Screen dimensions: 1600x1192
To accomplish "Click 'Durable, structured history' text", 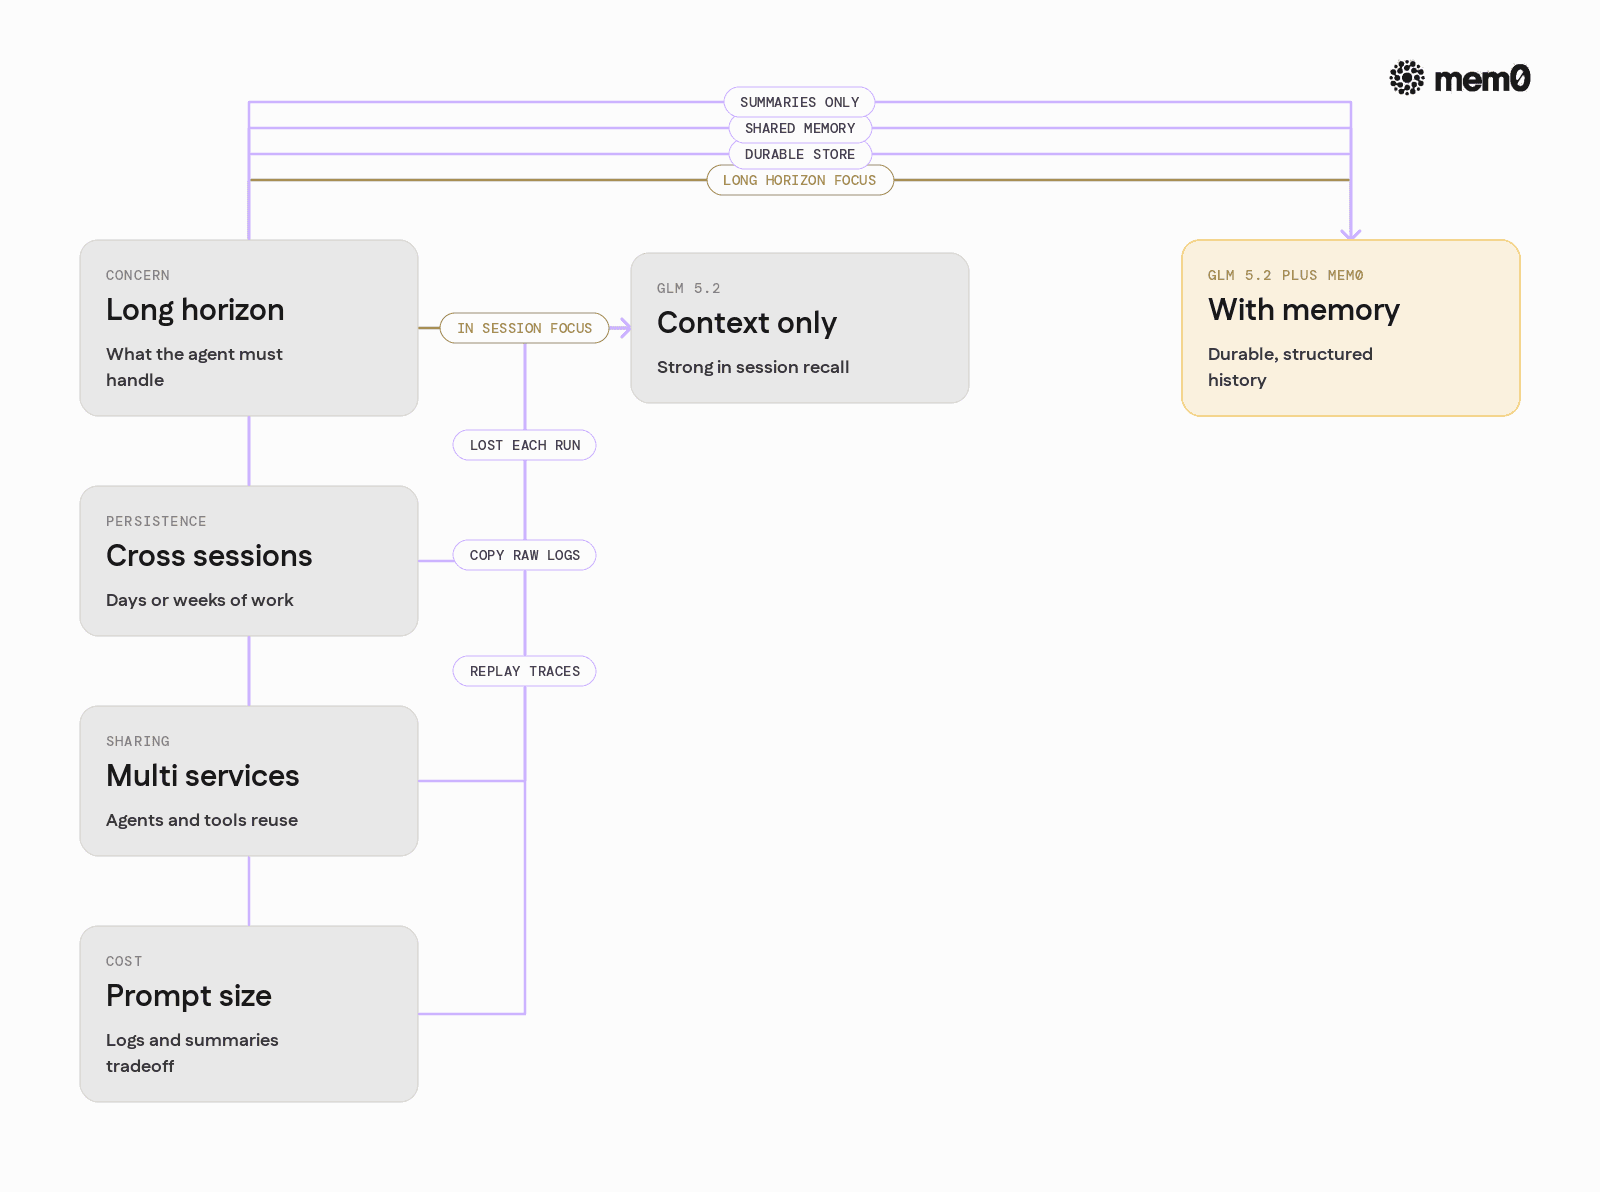I will tap(1290, 367).
